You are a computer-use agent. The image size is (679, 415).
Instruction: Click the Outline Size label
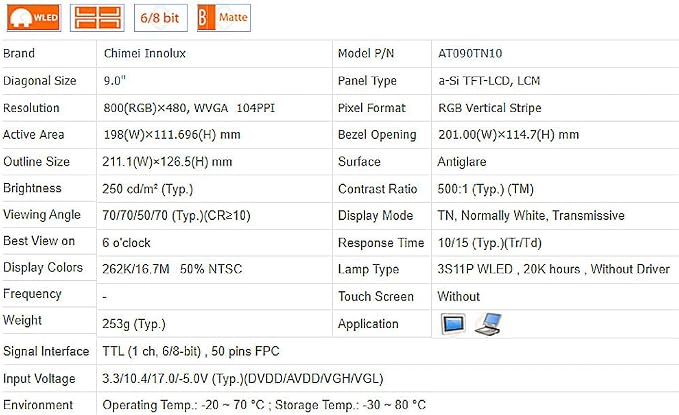pyautogui.click(x=36, y=162)
